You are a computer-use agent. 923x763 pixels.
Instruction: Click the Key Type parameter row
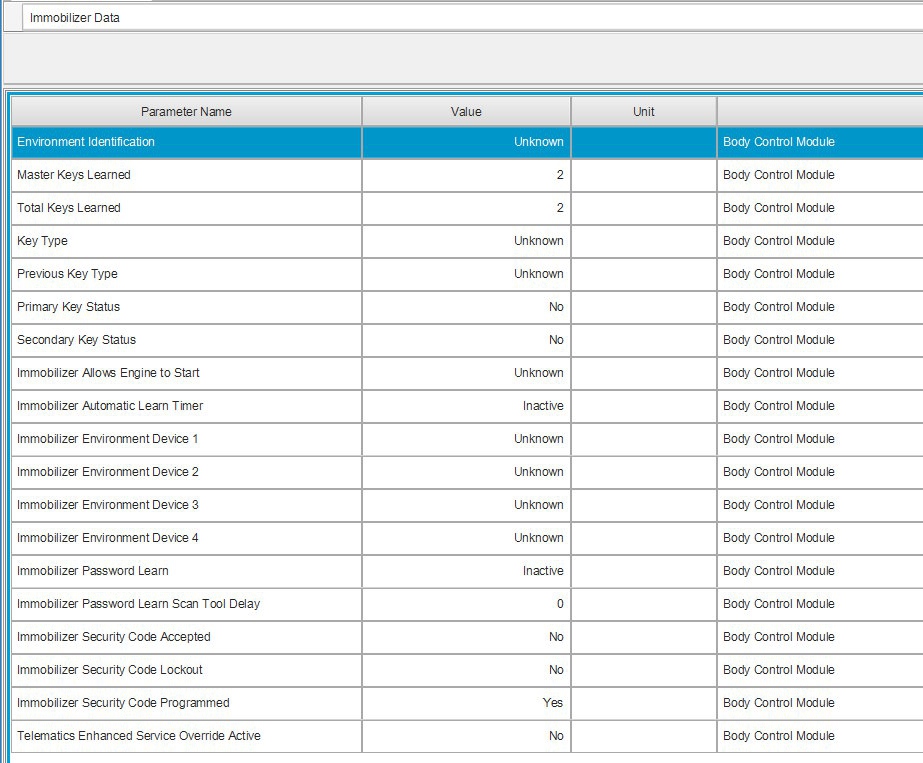pos(467,241)
